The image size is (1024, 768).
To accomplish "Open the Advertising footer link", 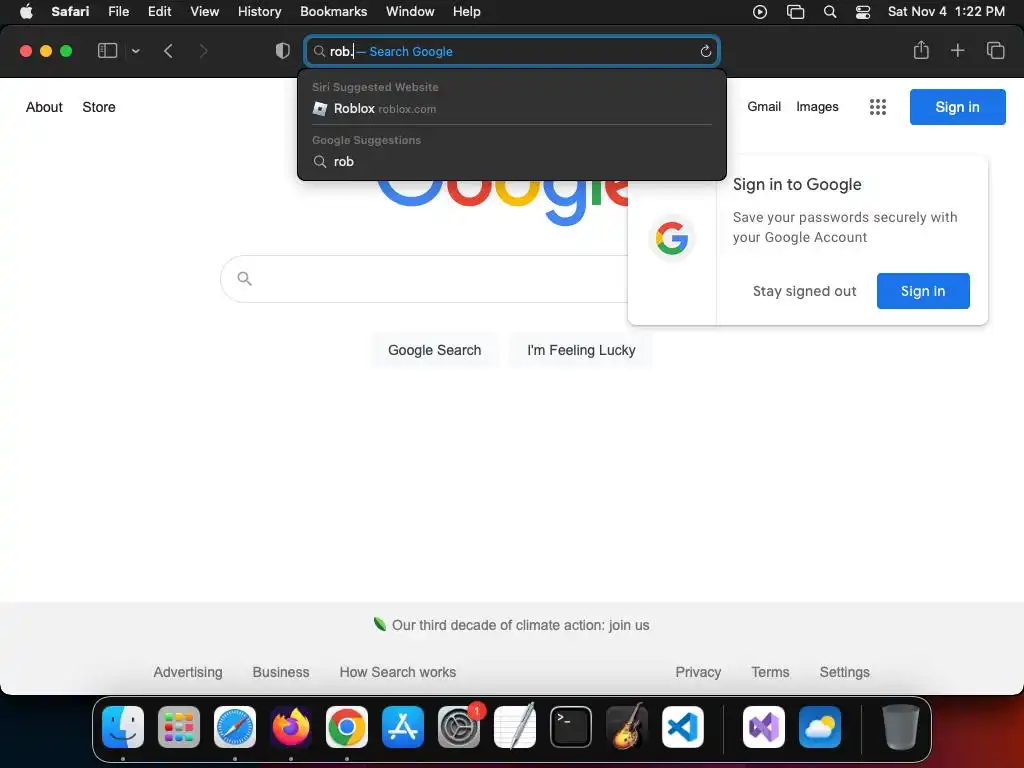I will click(188, 672).
